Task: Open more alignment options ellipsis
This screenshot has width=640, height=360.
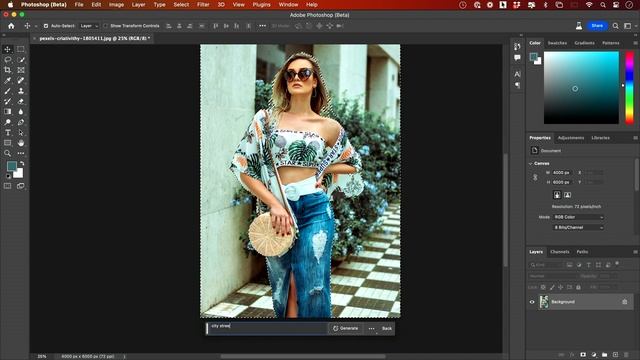Action: tap(262, 26)
